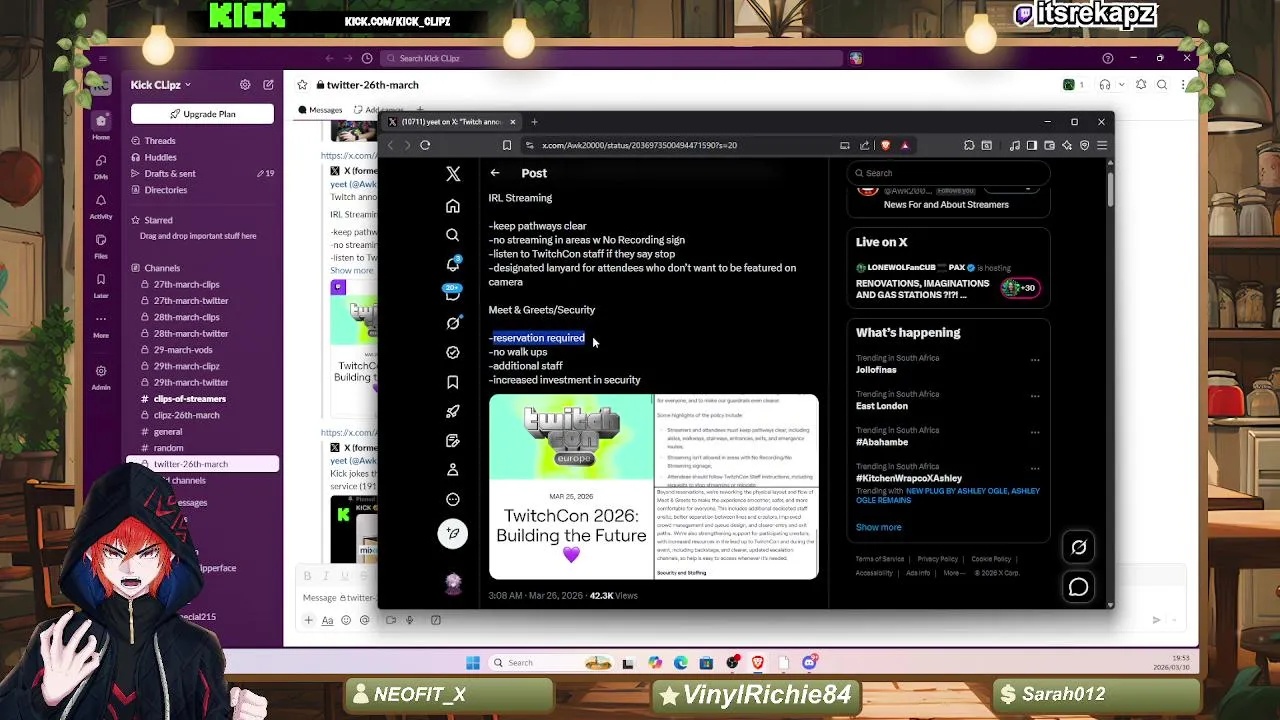The width and height of the screenshot is (1280, 720).
Task: Open X Explore search icon in sidebar
Action: click(453, 235)
